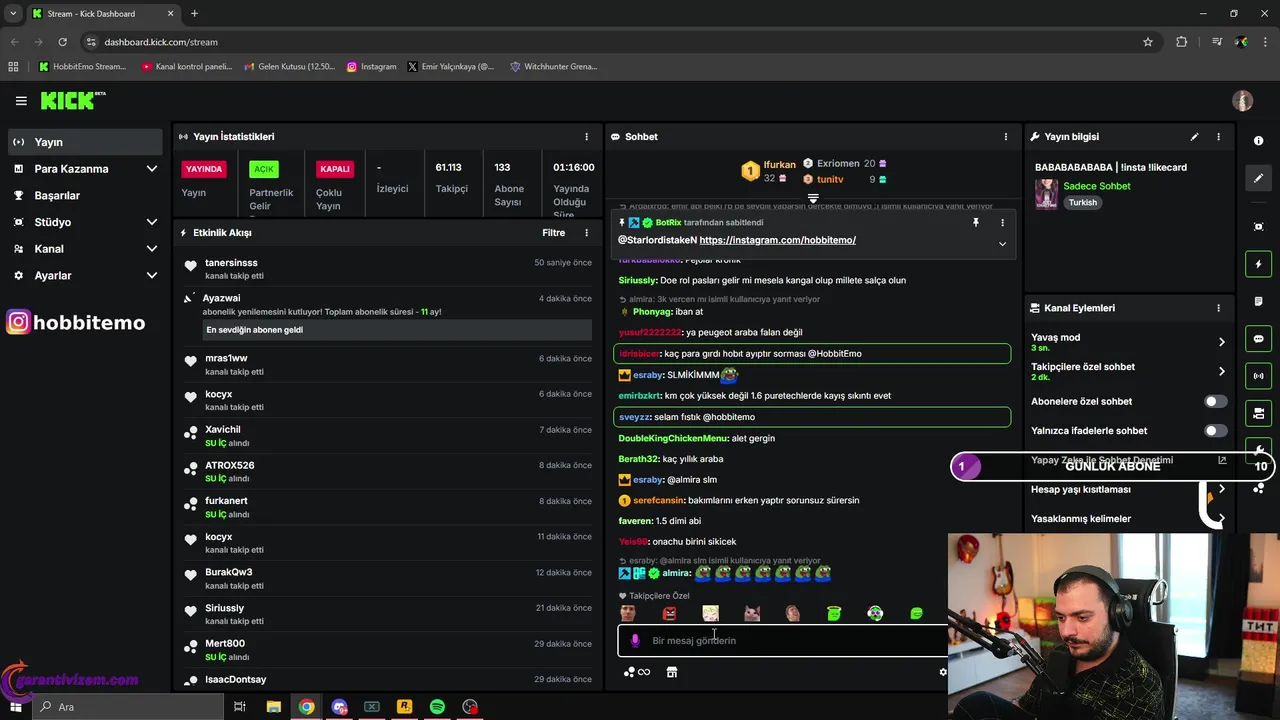Toggle the channel actions camera icon in sidebar
Image resolution: width=1280 pixels, height=720 pixels.
click(1259, 413)
